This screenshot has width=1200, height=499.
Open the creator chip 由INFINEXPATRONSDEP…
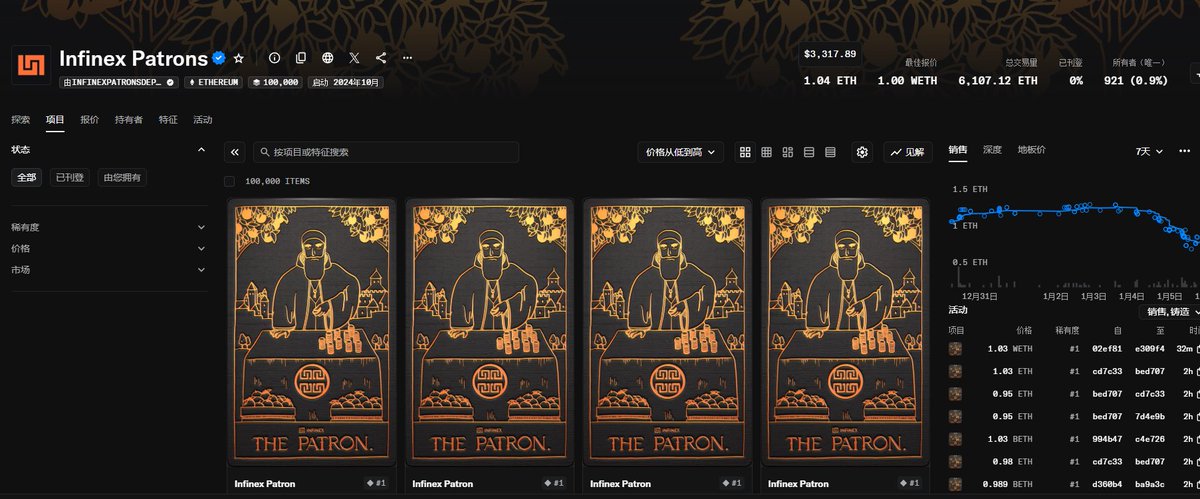[x=119, y=82]
